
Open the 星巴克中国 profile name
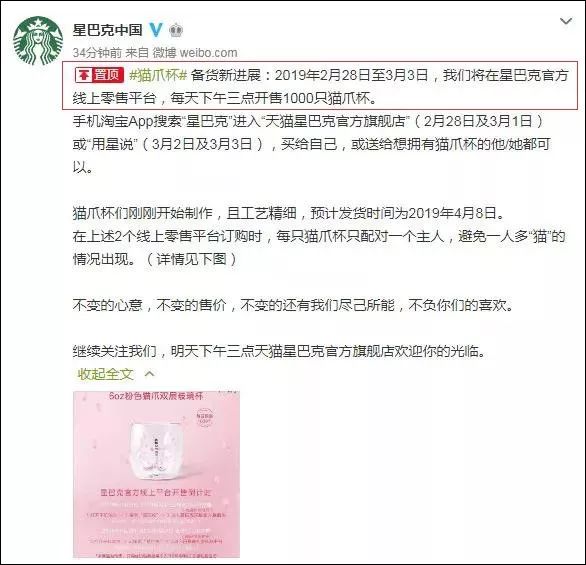pos(108,30)
